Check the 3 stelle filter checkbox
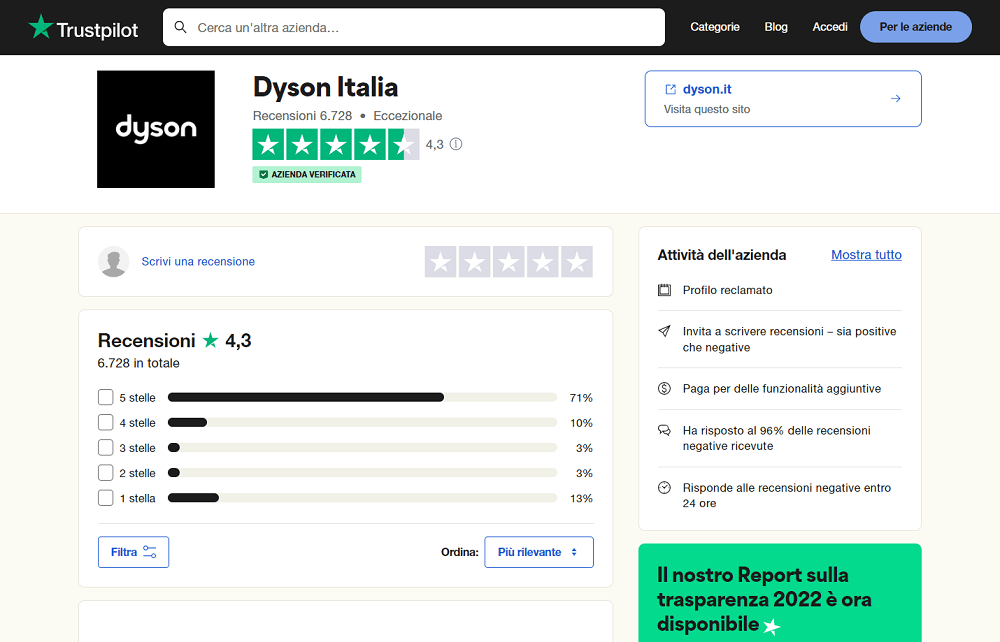 (106, 448)
